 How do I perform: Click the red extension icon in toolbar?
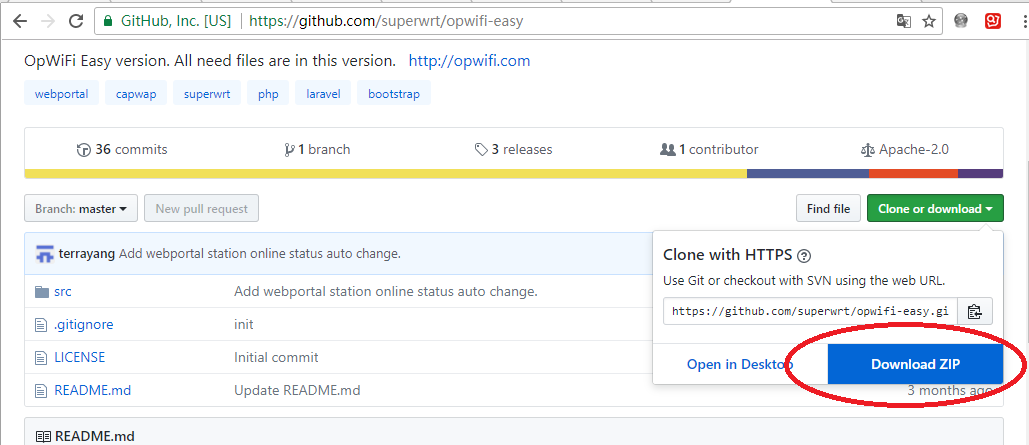click(x=992, y=21)
